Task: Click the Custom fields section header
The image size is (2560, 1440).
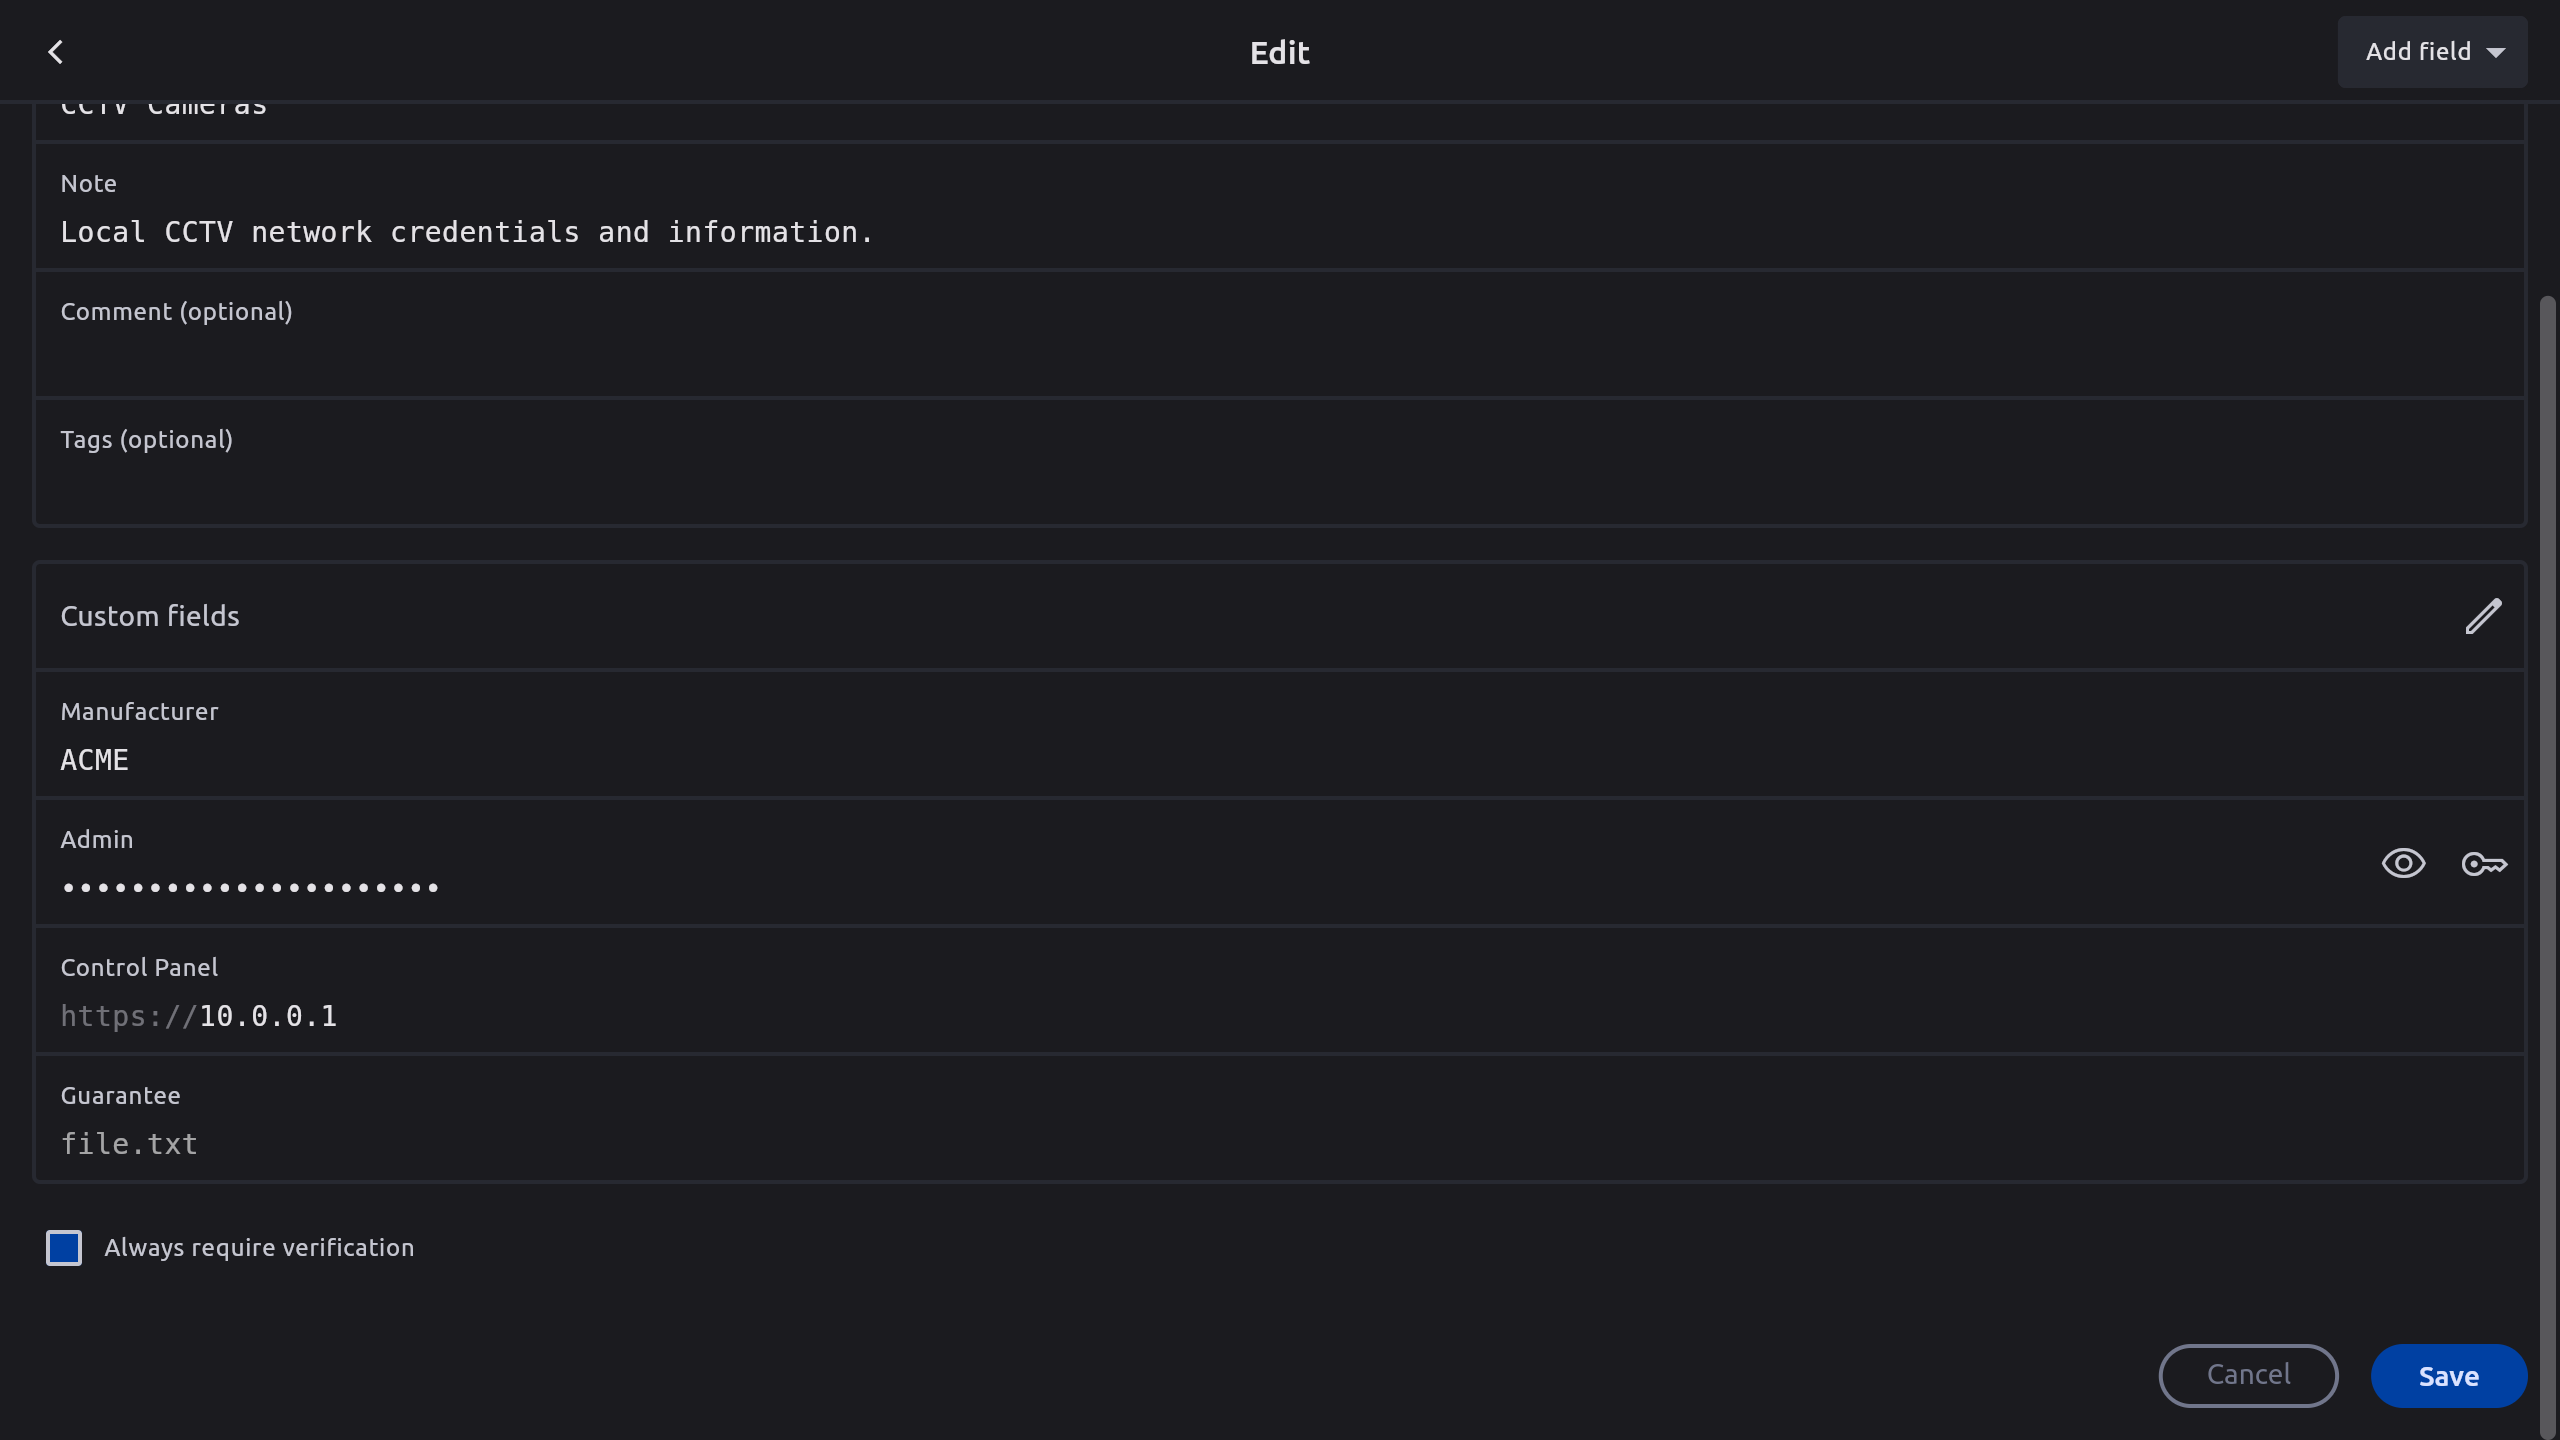Action: pos(150,616)
